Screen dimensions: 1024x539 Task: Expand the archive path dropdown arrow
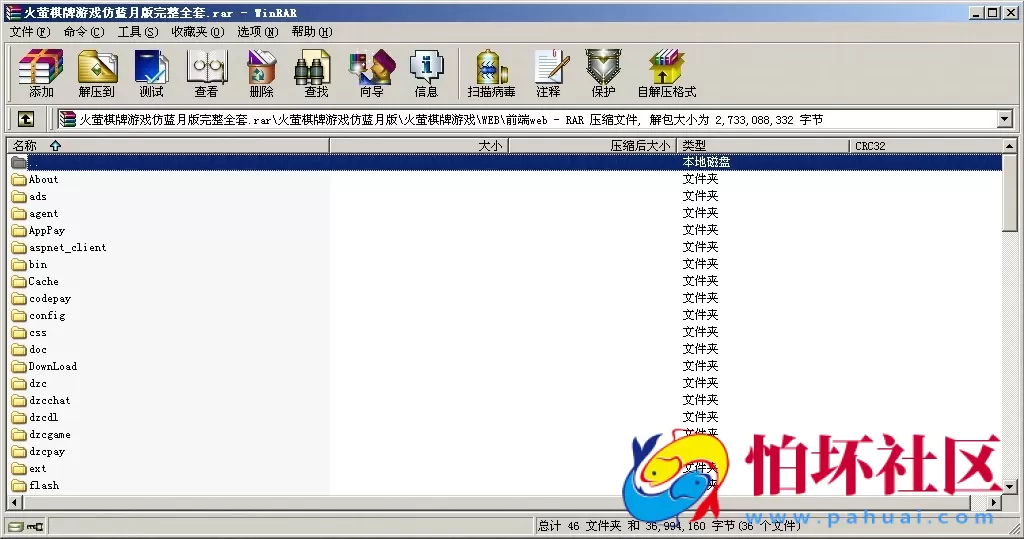click(x=1005, y=119)
